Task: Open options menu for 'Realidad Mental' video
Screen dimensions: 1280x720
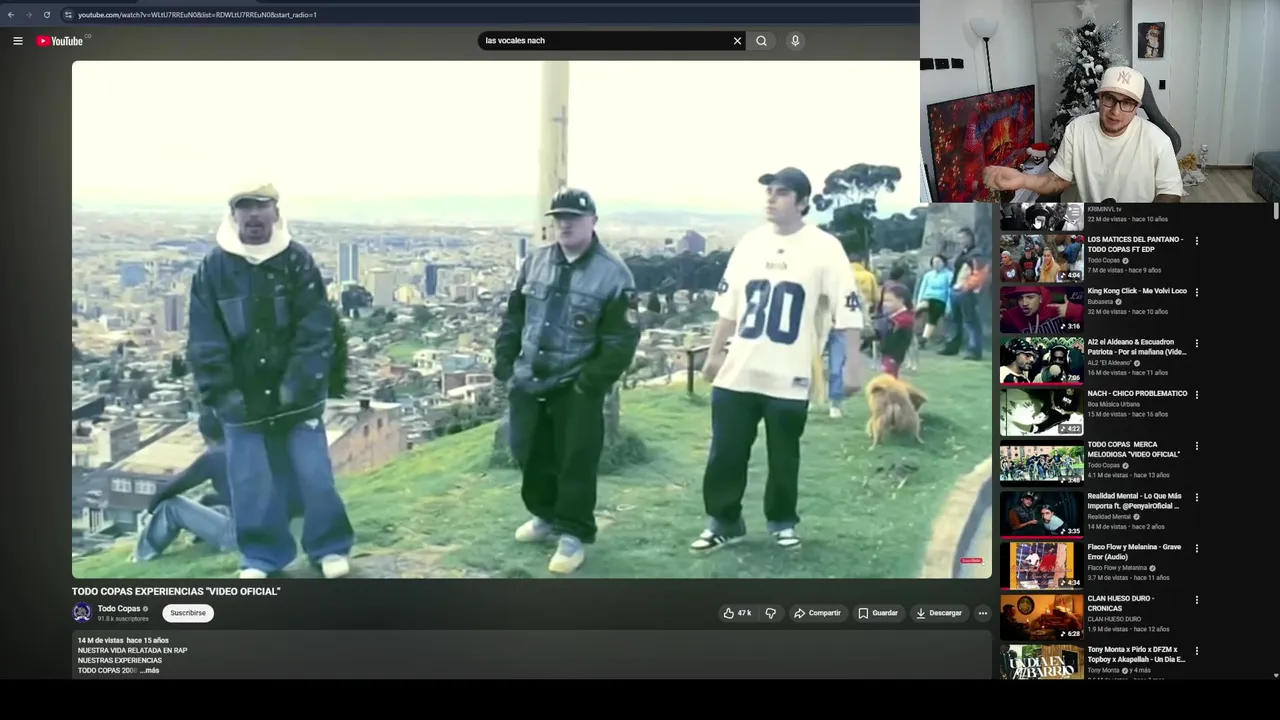Action: pos(1196,497)
